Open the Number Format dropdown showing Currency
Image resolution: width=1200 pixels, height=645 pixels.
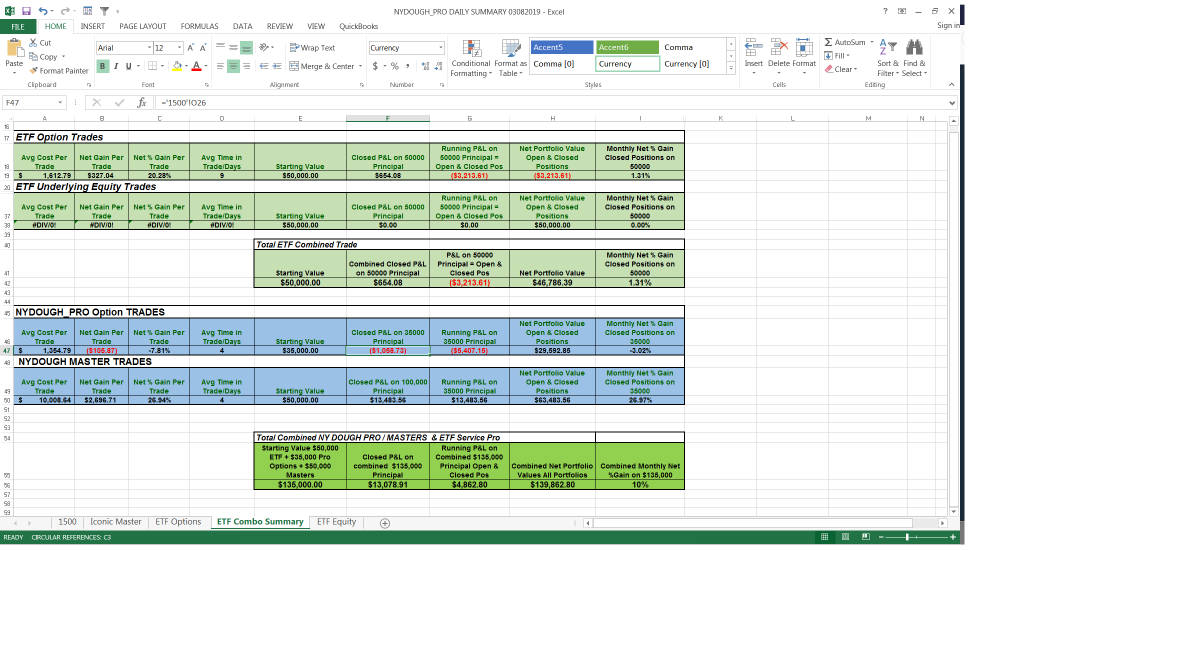point(405,47)
